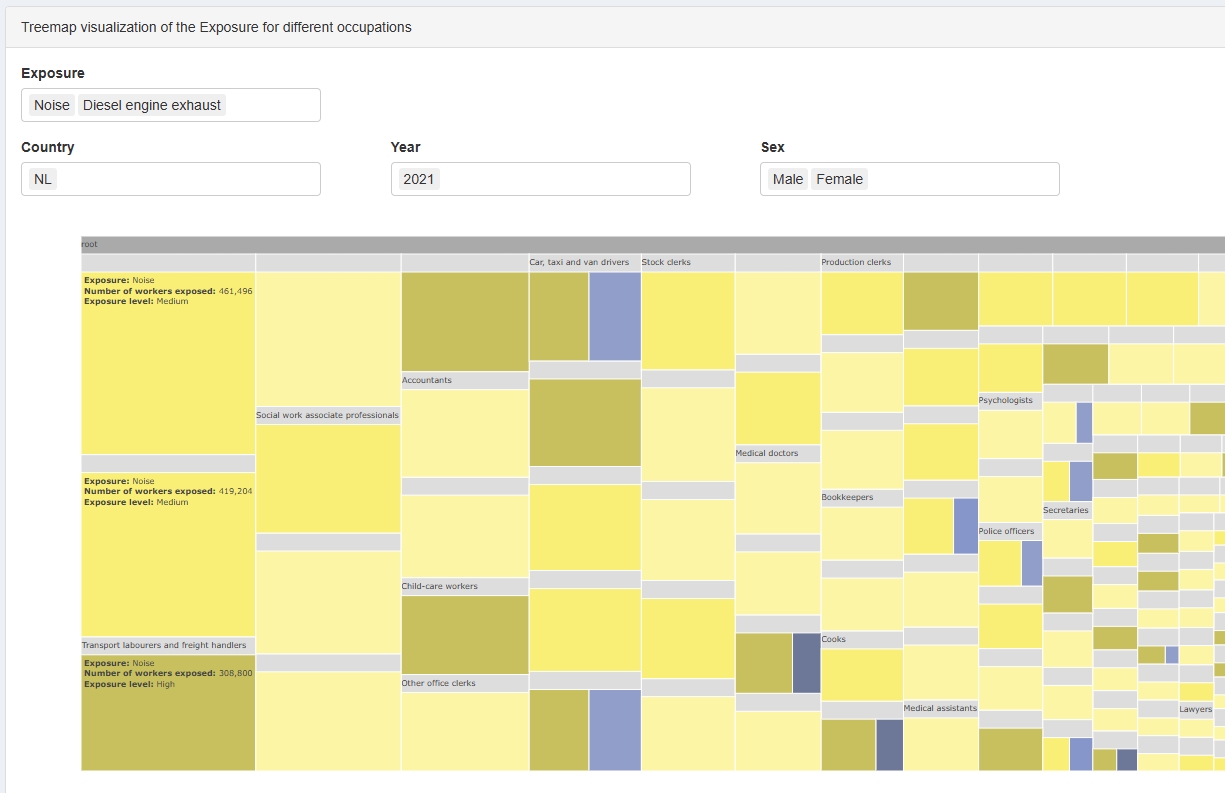Screen dimensions: 1225x793
Task: Click the Car, taxi and van drivers header
Action: (x=584, y=262)
